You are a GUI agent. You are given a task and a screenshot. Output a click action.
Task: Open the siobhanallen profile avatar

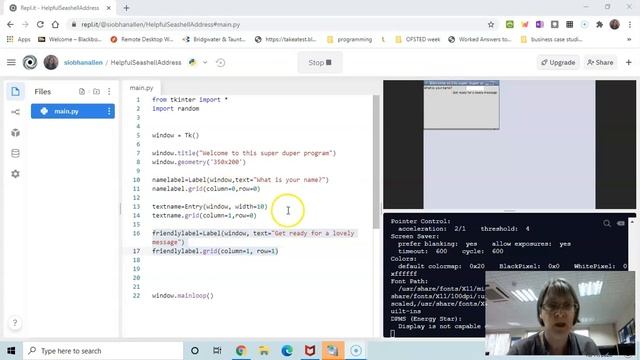click(x=51, y=62)
